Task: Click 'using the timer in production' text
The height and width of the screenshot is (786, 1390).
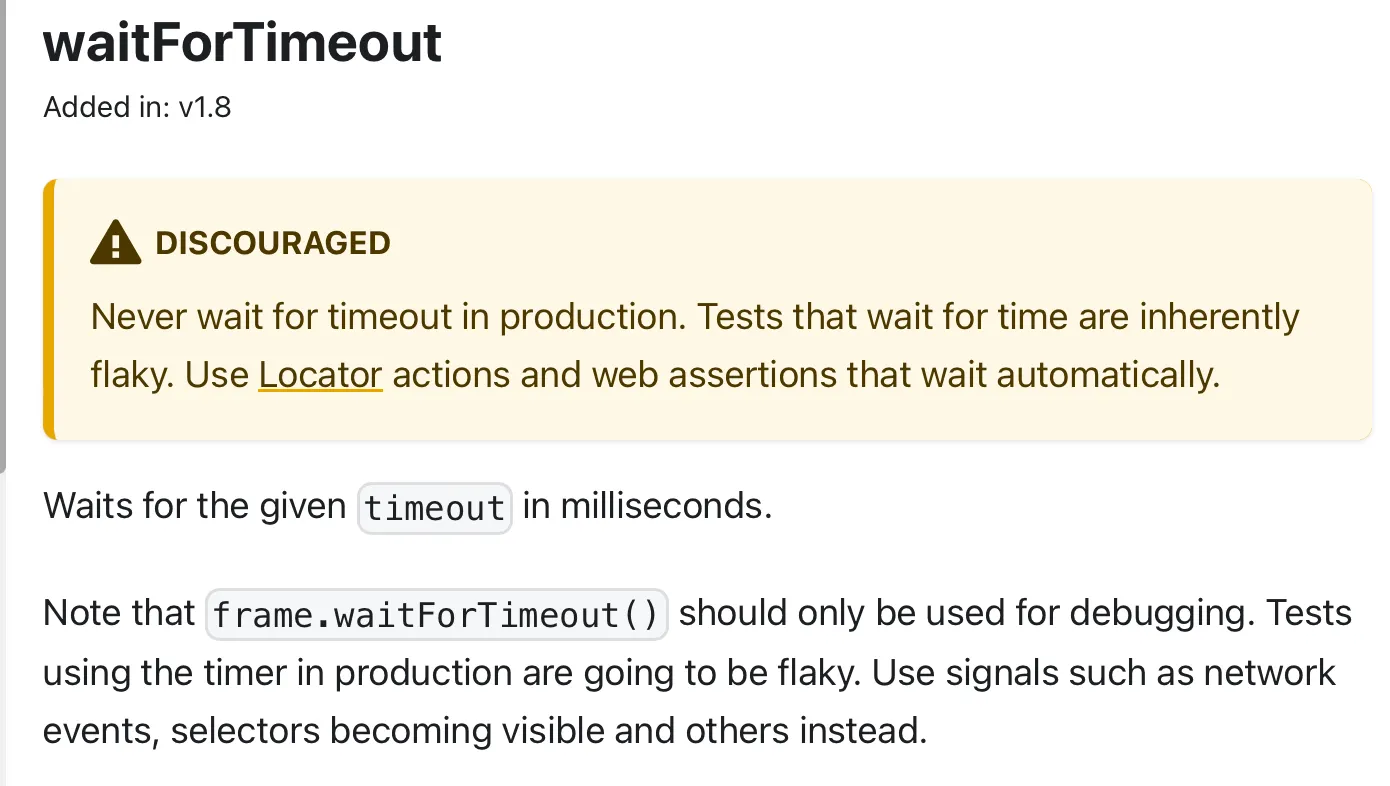Action: (281, 672)
